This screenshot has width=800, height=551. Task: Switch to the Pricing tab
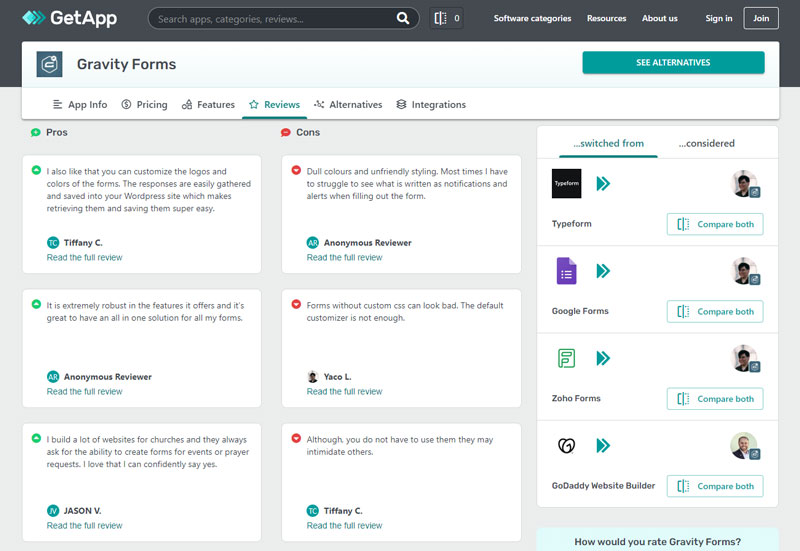tap(144, 104)
